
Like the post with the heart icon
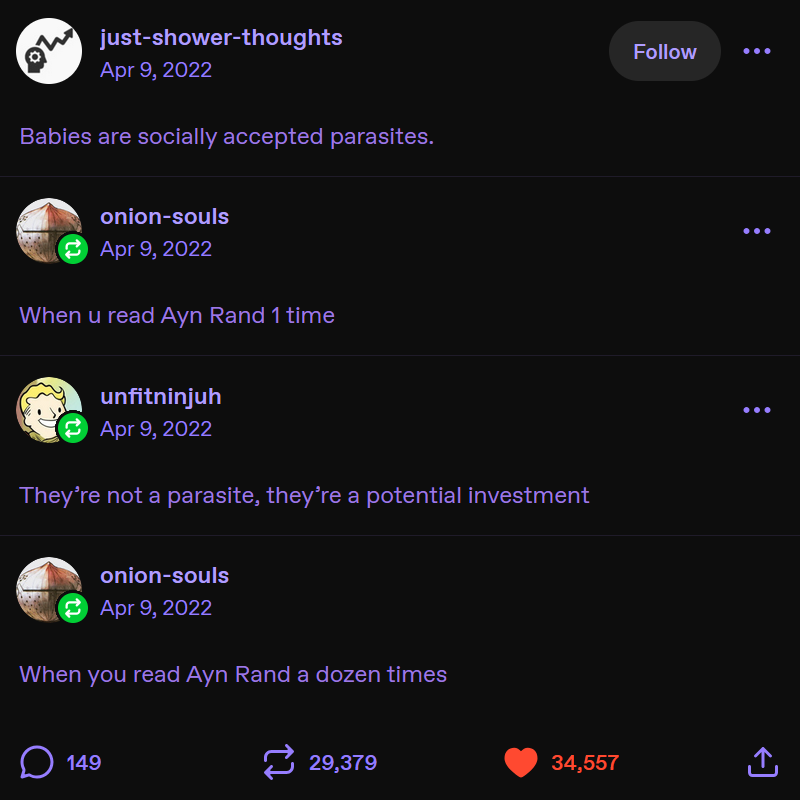521,763
